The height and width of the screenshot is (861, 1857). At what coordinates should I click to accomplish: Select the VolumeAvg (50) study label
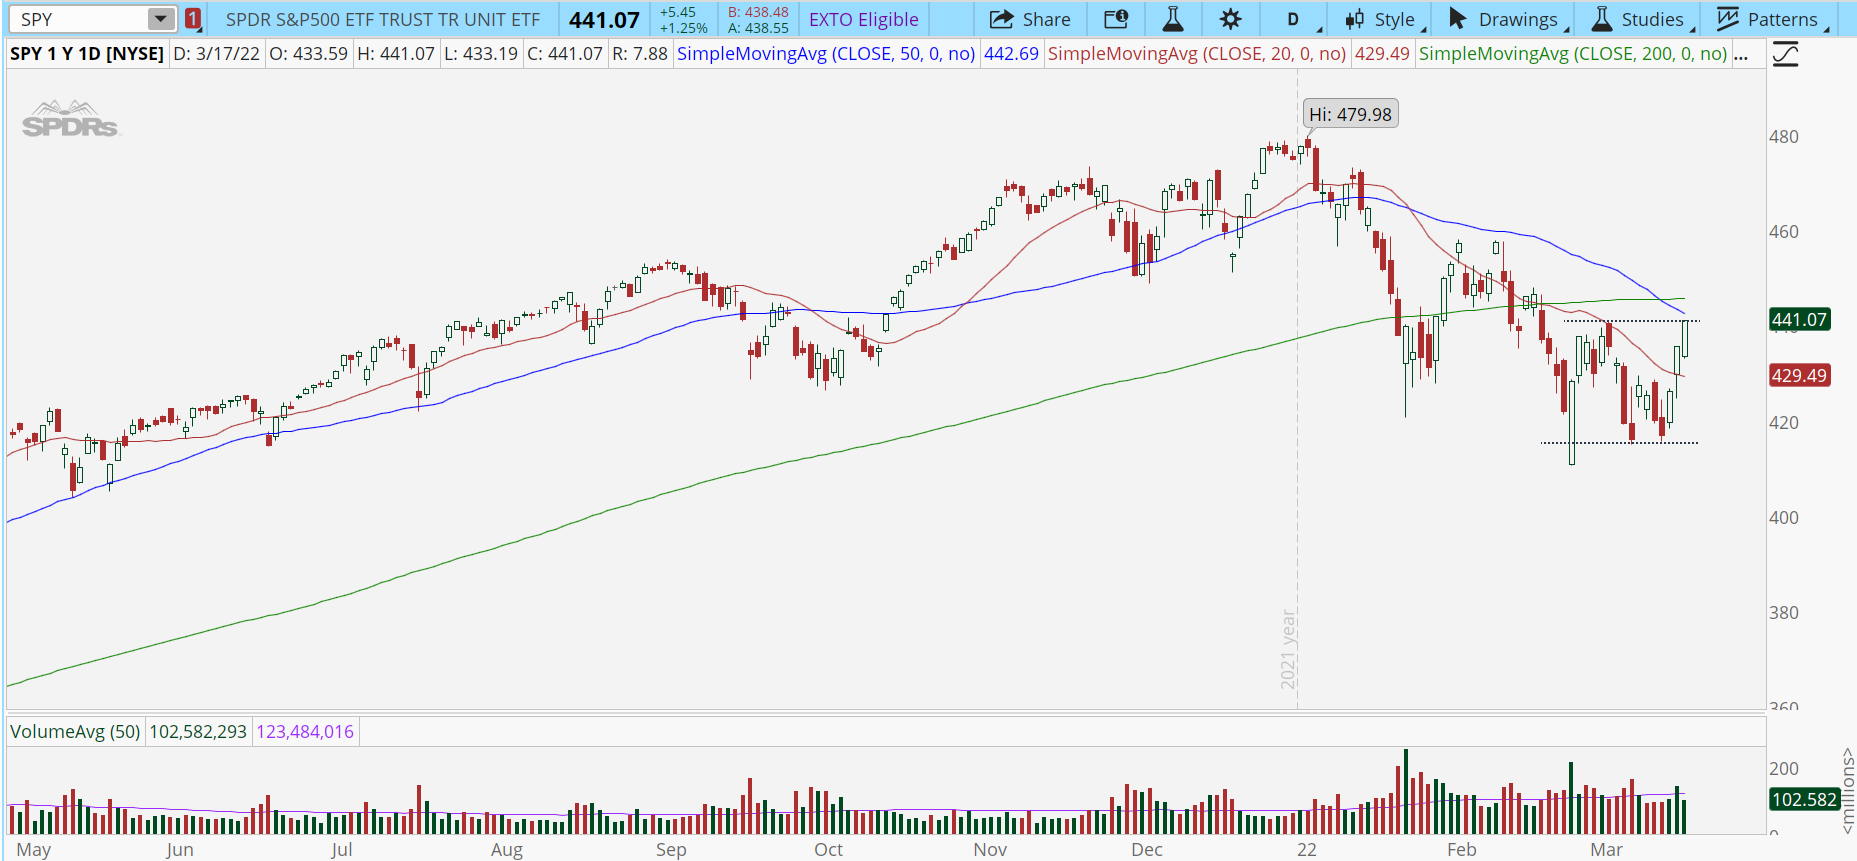(75, 732)
